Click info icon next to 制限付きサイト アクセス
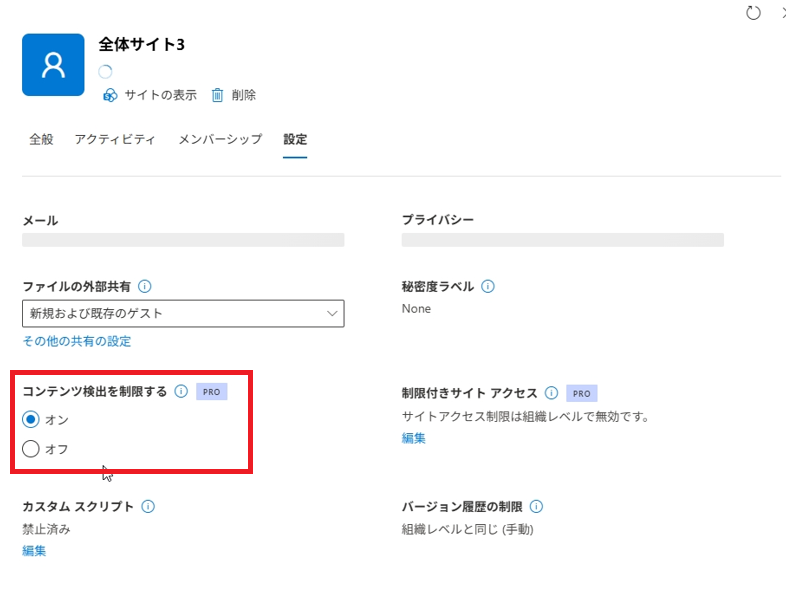This screenshot has height=603, width=786. click(551, 392)
